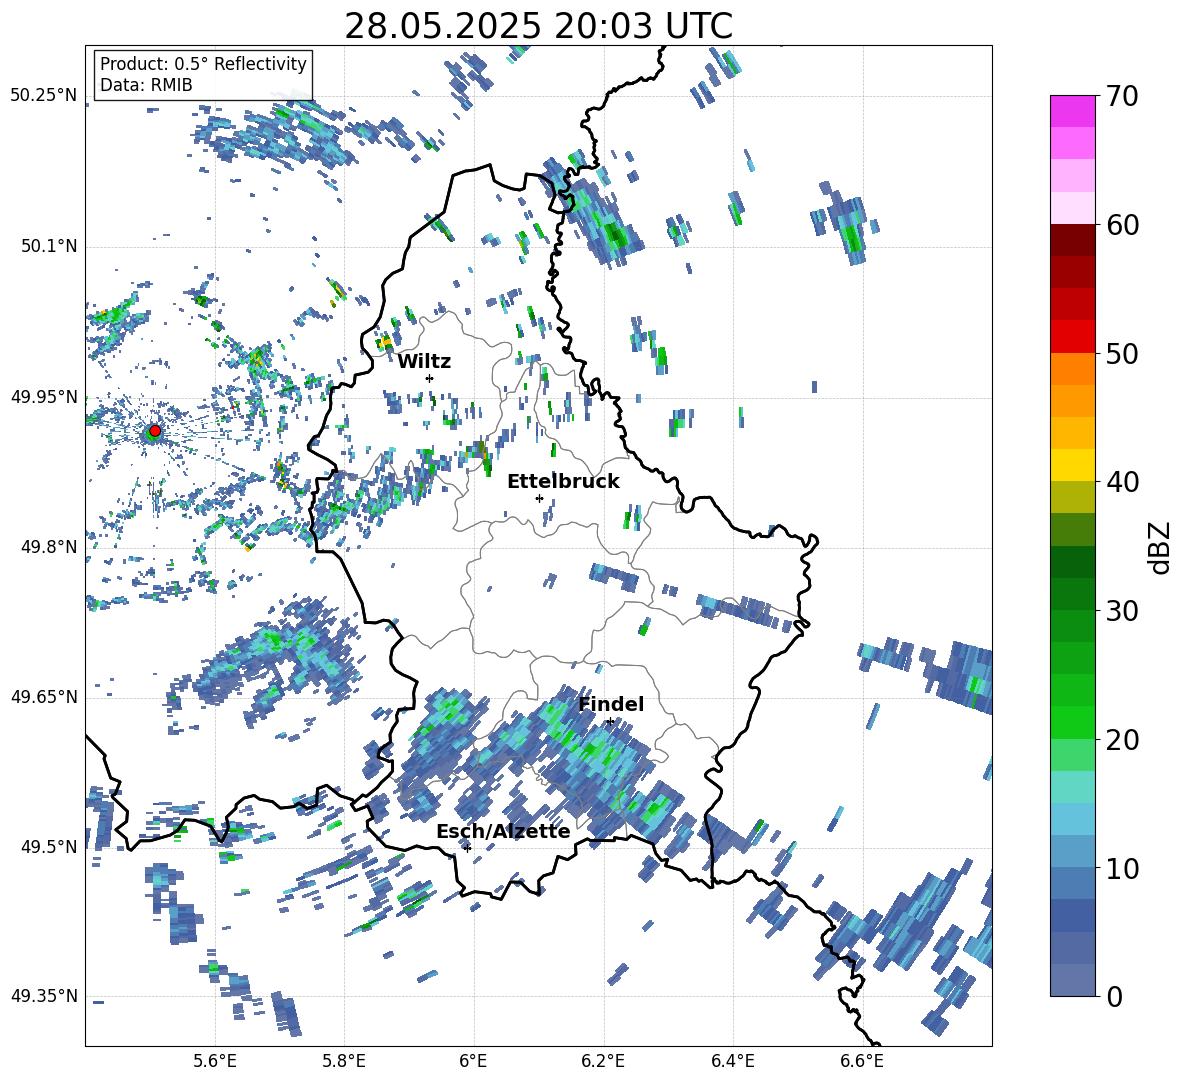Click the cross marker below Esch/Alzette
Screen dimensions: 1184x1081
pos(467,848)
